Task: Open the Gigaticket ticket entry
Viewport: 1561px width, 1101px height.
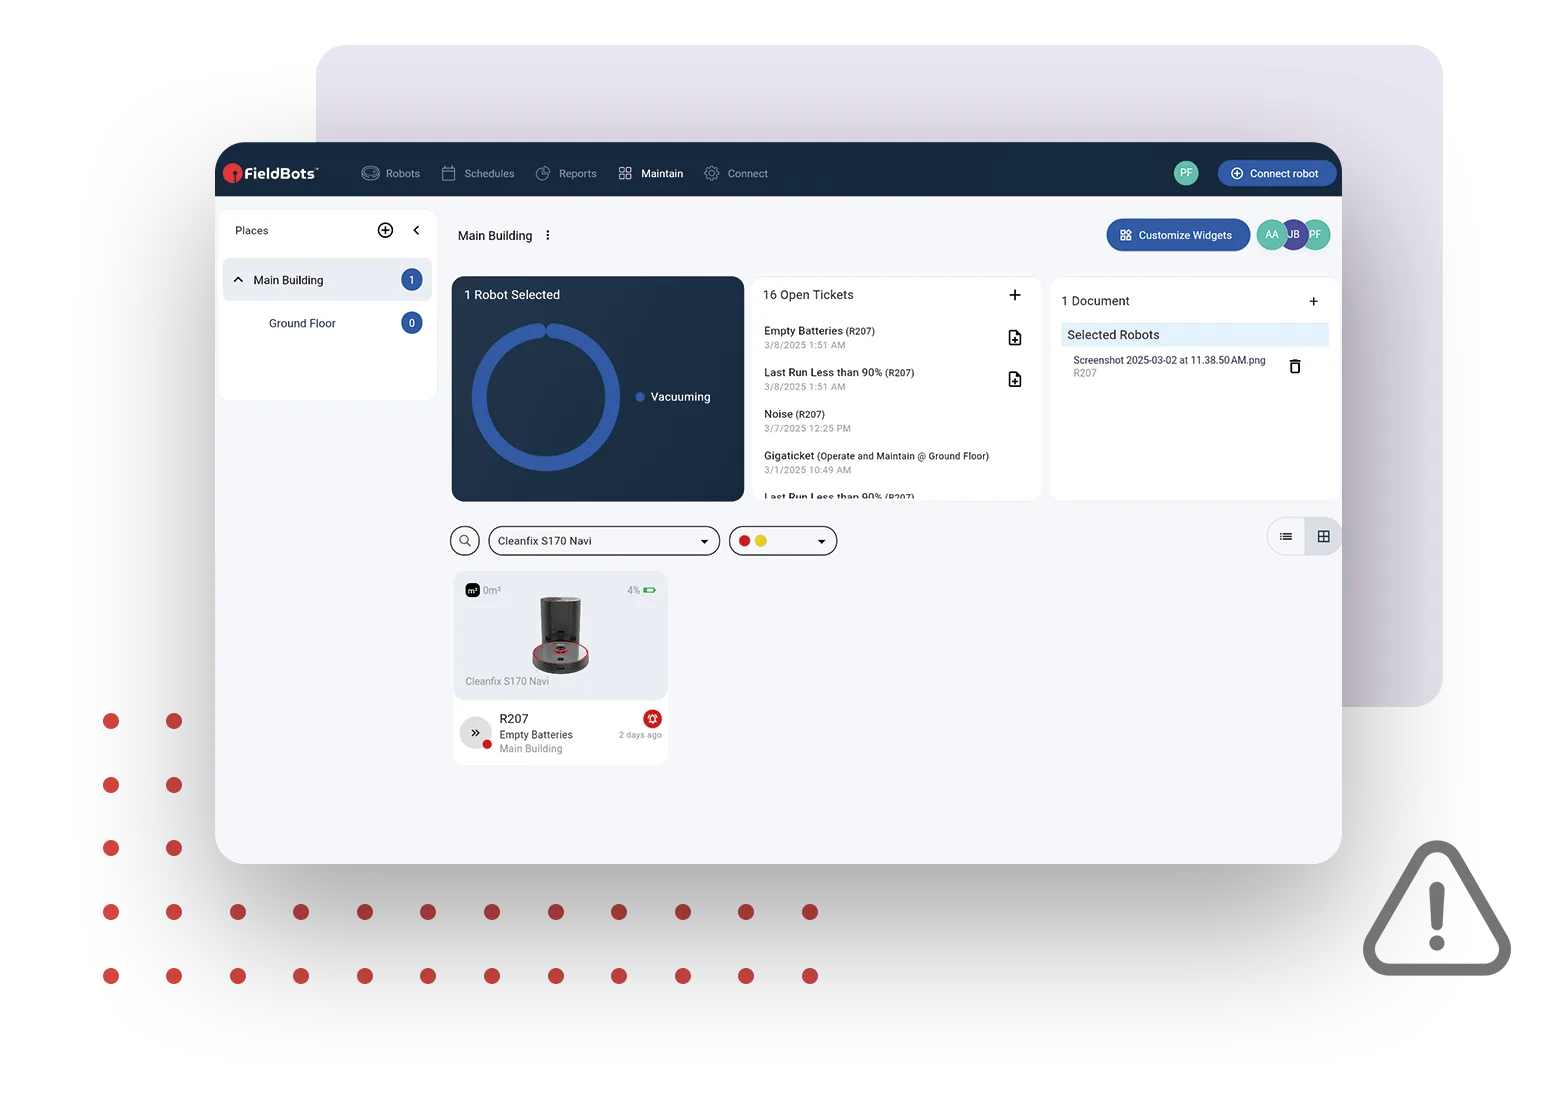Action: (x=876, y=462)
